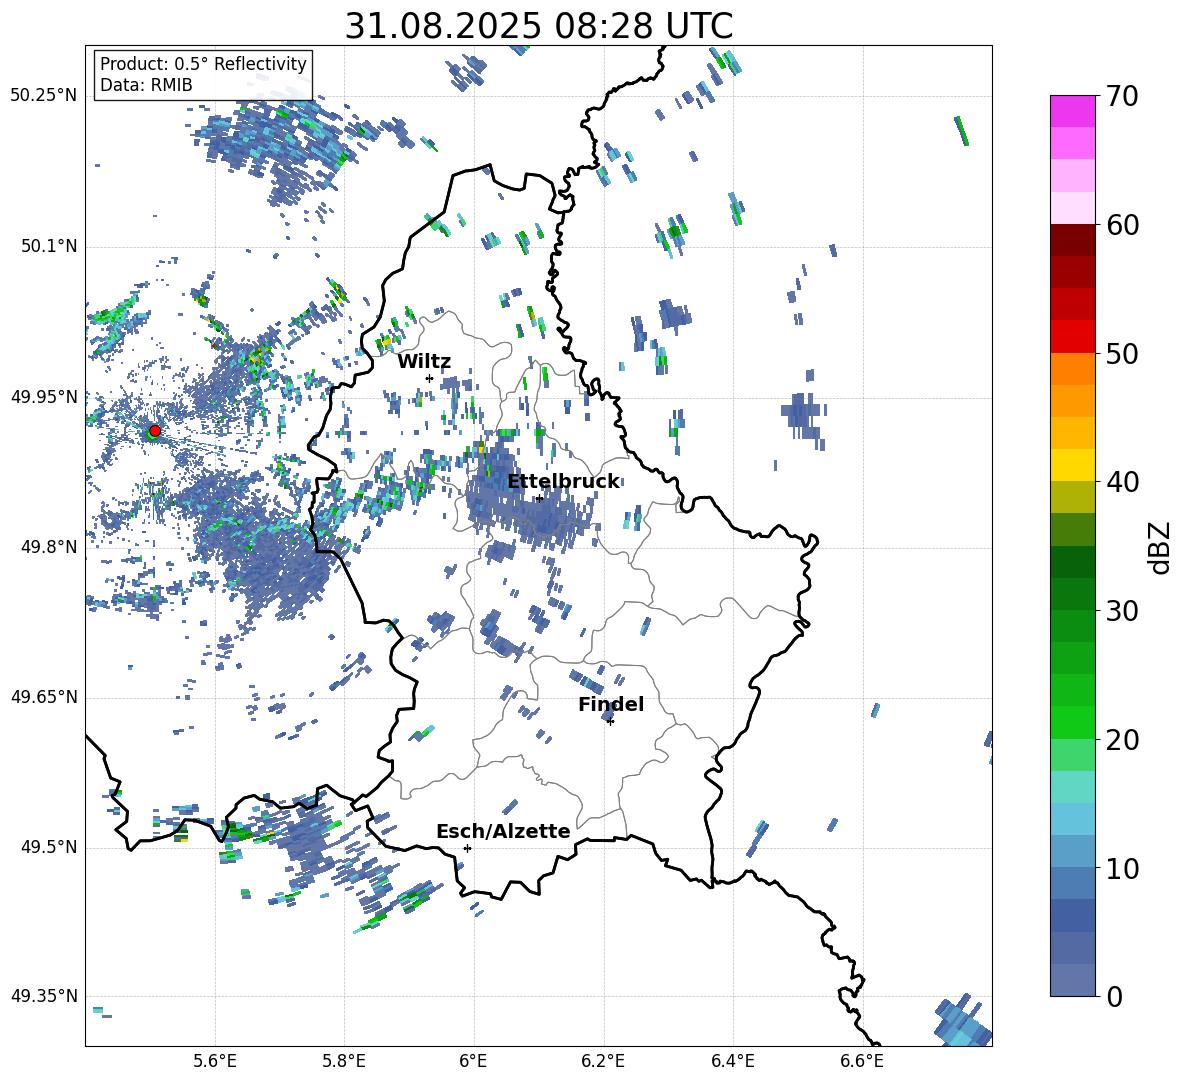Click the 5.8°E longitude label
Screen dimensions: 1184x1081
point(344,1061)
